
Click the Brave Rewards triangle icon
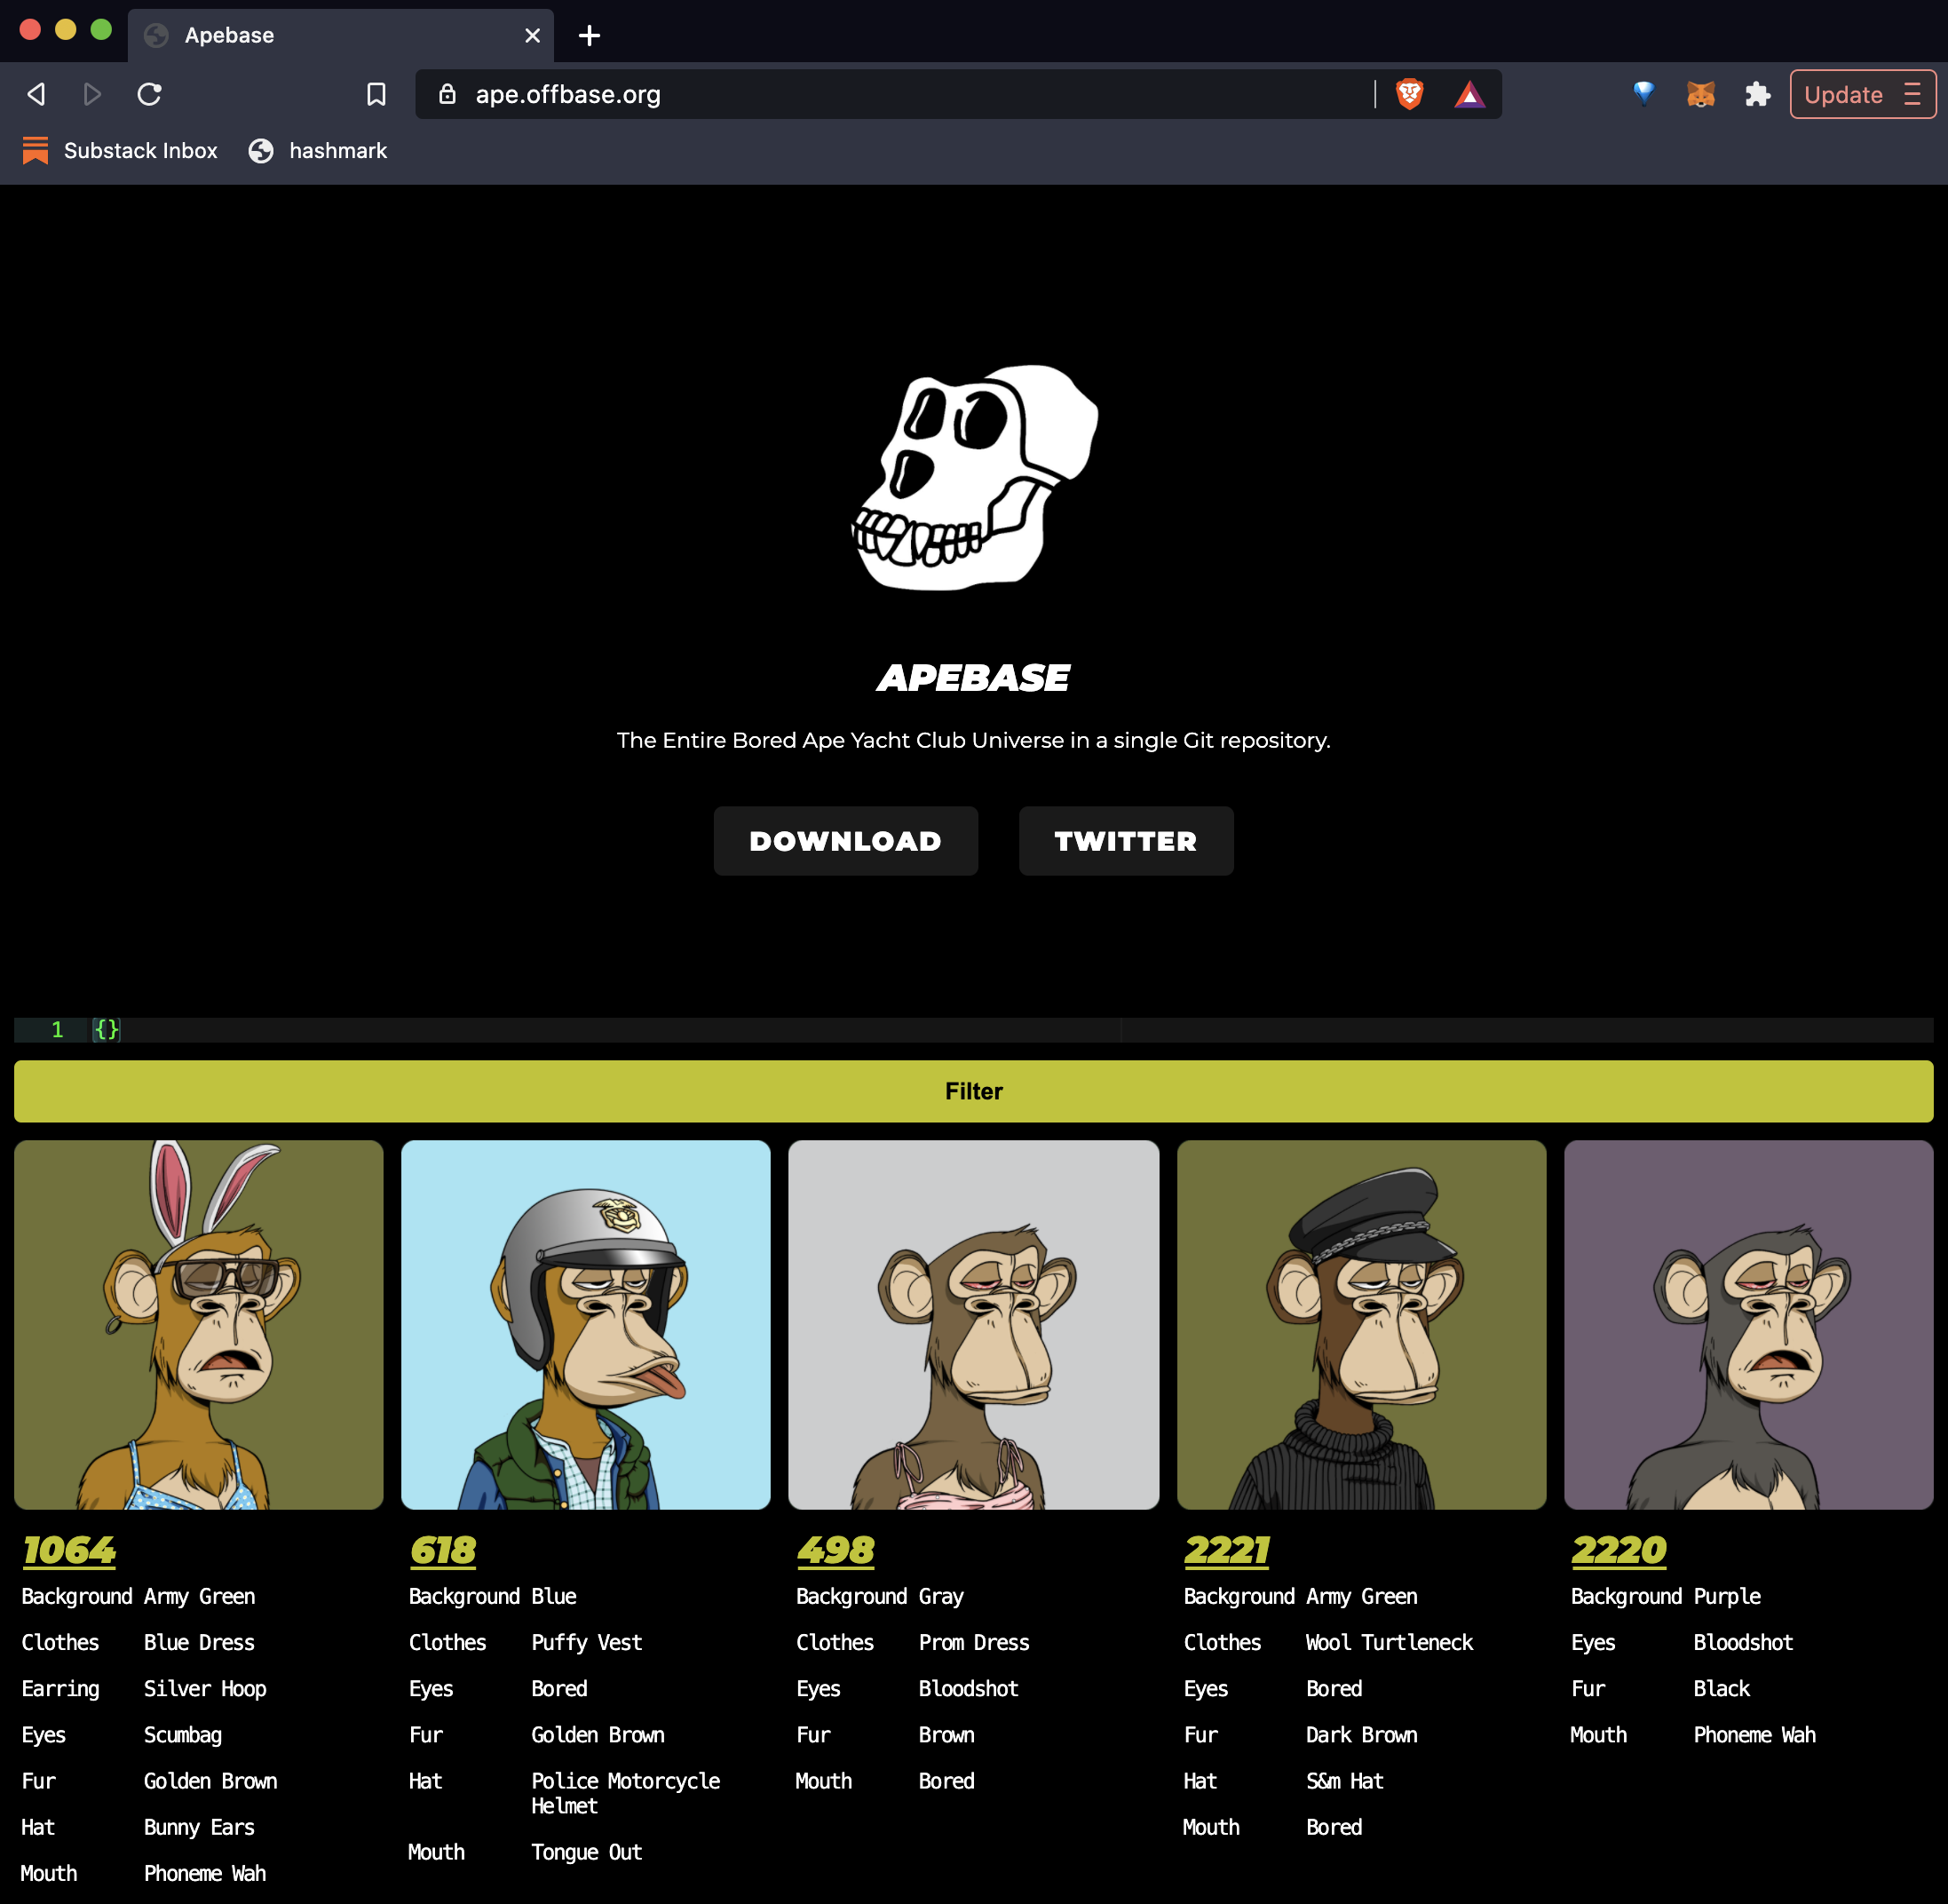point(1469,94)
